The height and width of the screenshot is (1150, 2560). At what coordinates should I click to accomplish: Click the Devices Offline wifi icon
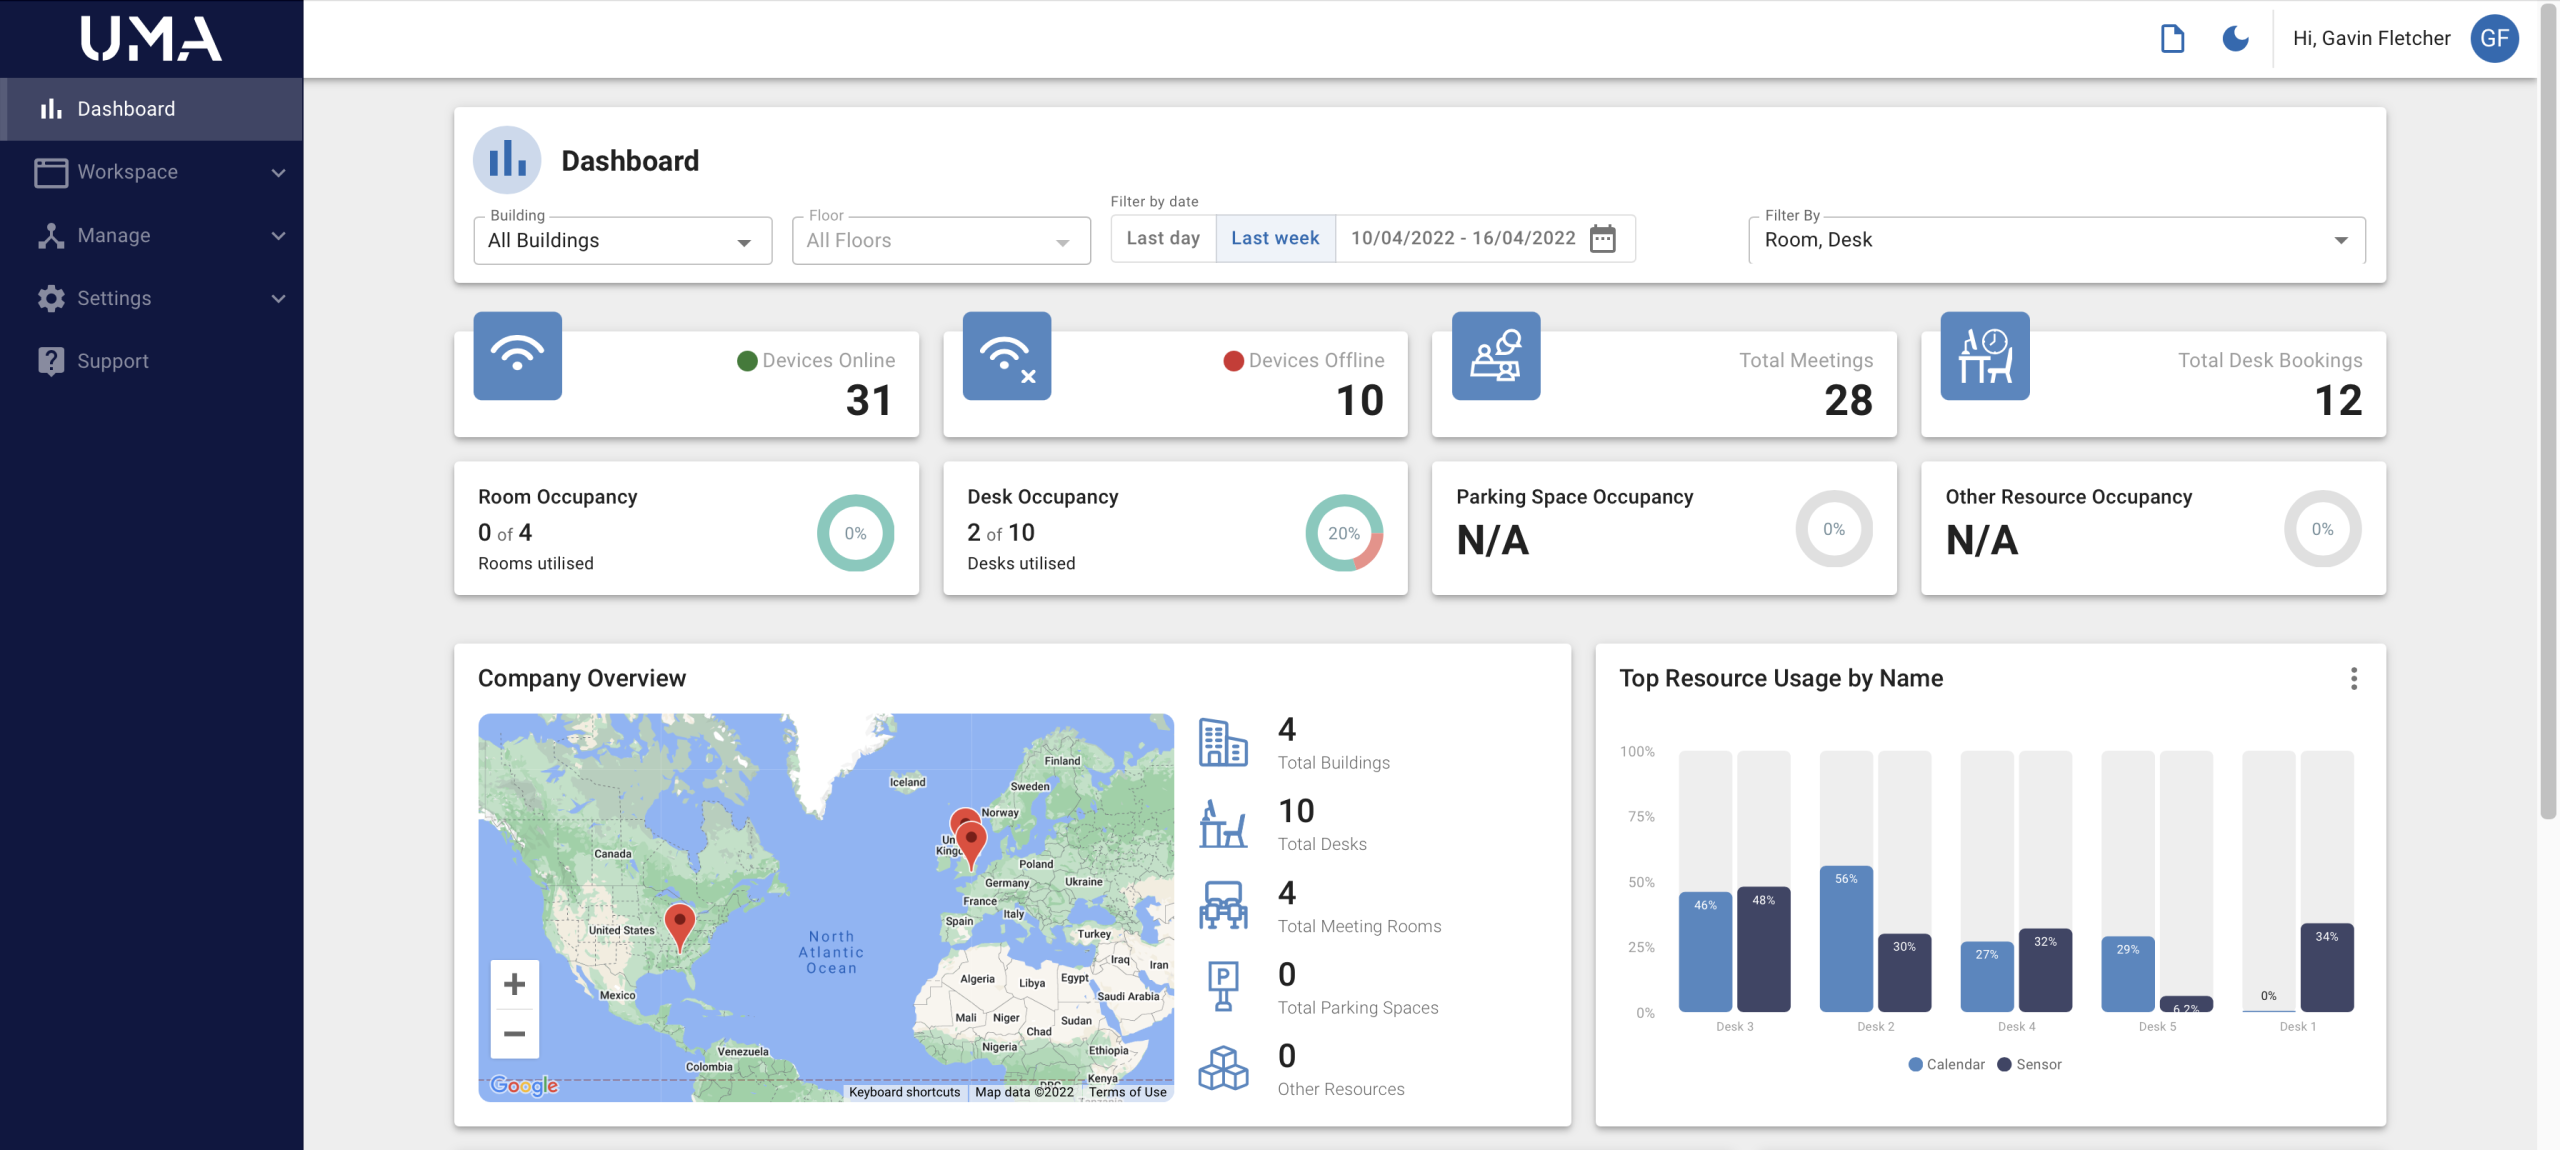pos(1006,356)
